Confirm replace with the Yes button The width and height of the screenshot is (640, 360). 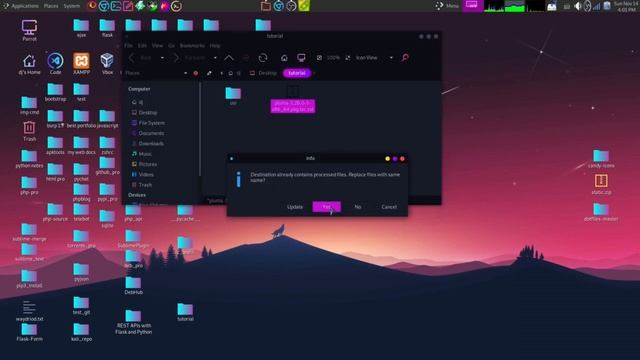click(327, 207)
